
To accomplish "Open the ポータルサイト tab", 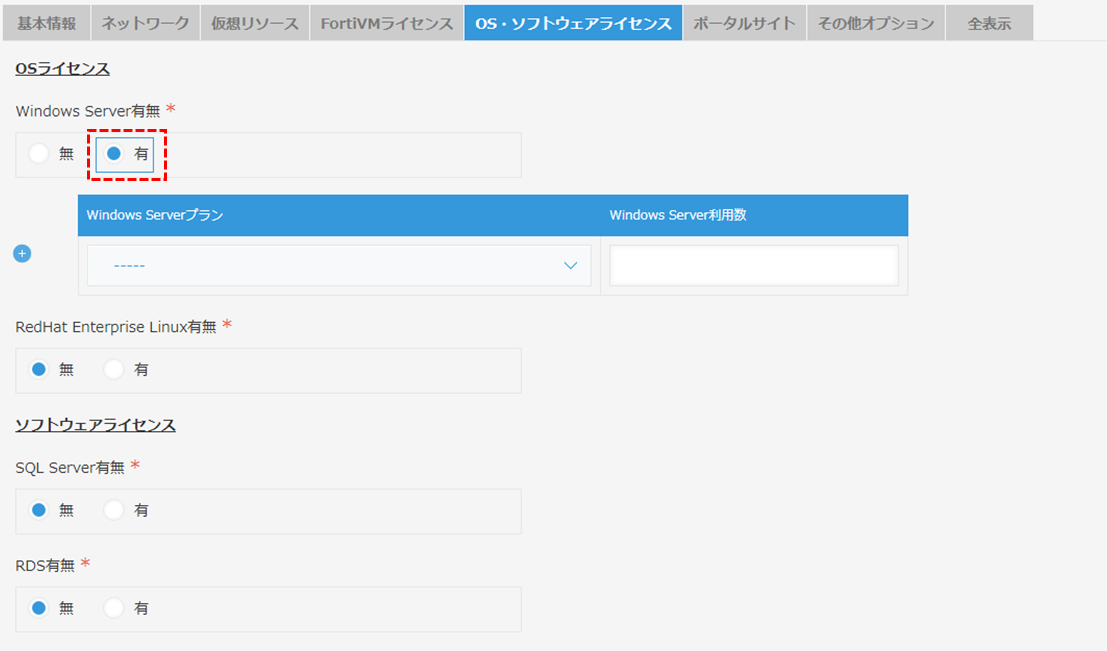I will pos(744,23).
